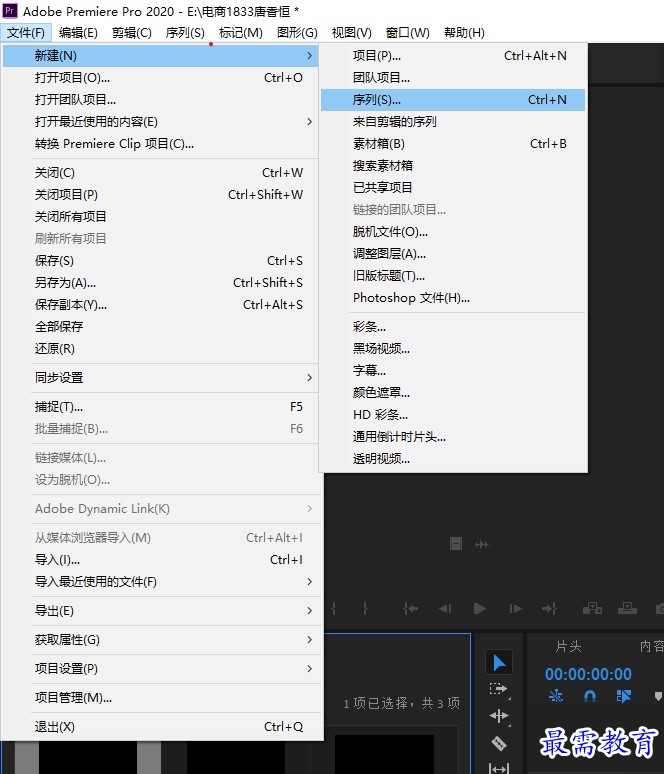Open the 视图(V) menu

pos(352,33)
